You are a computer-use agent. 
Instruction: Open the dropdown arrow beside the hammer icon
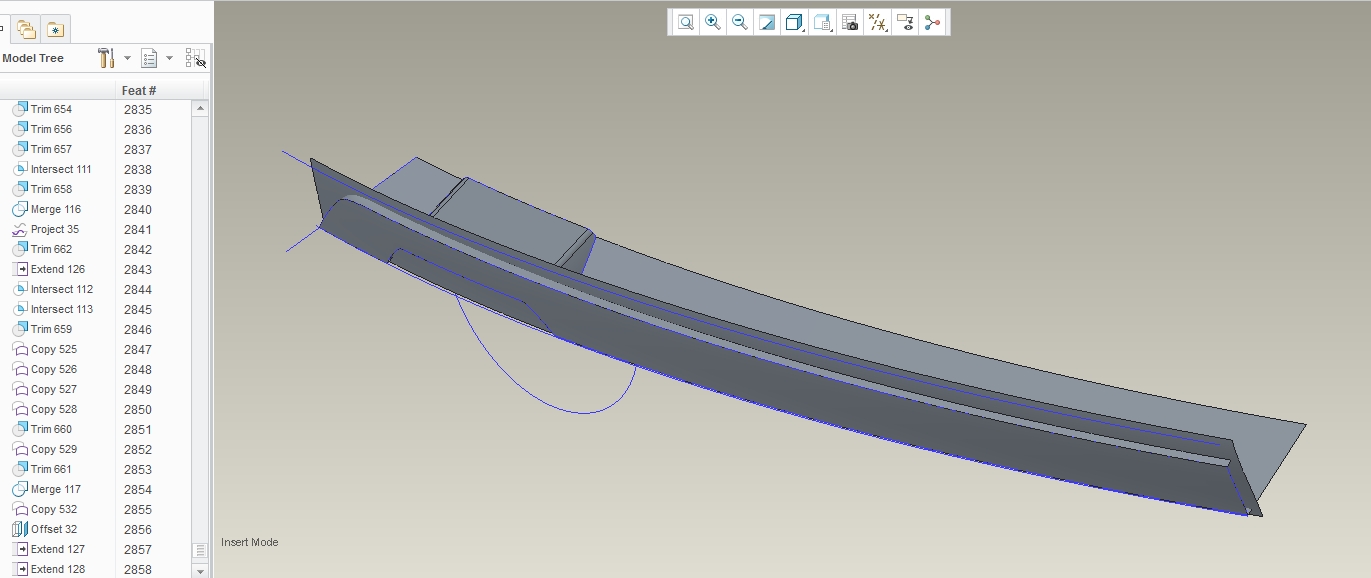coord(127,58)
